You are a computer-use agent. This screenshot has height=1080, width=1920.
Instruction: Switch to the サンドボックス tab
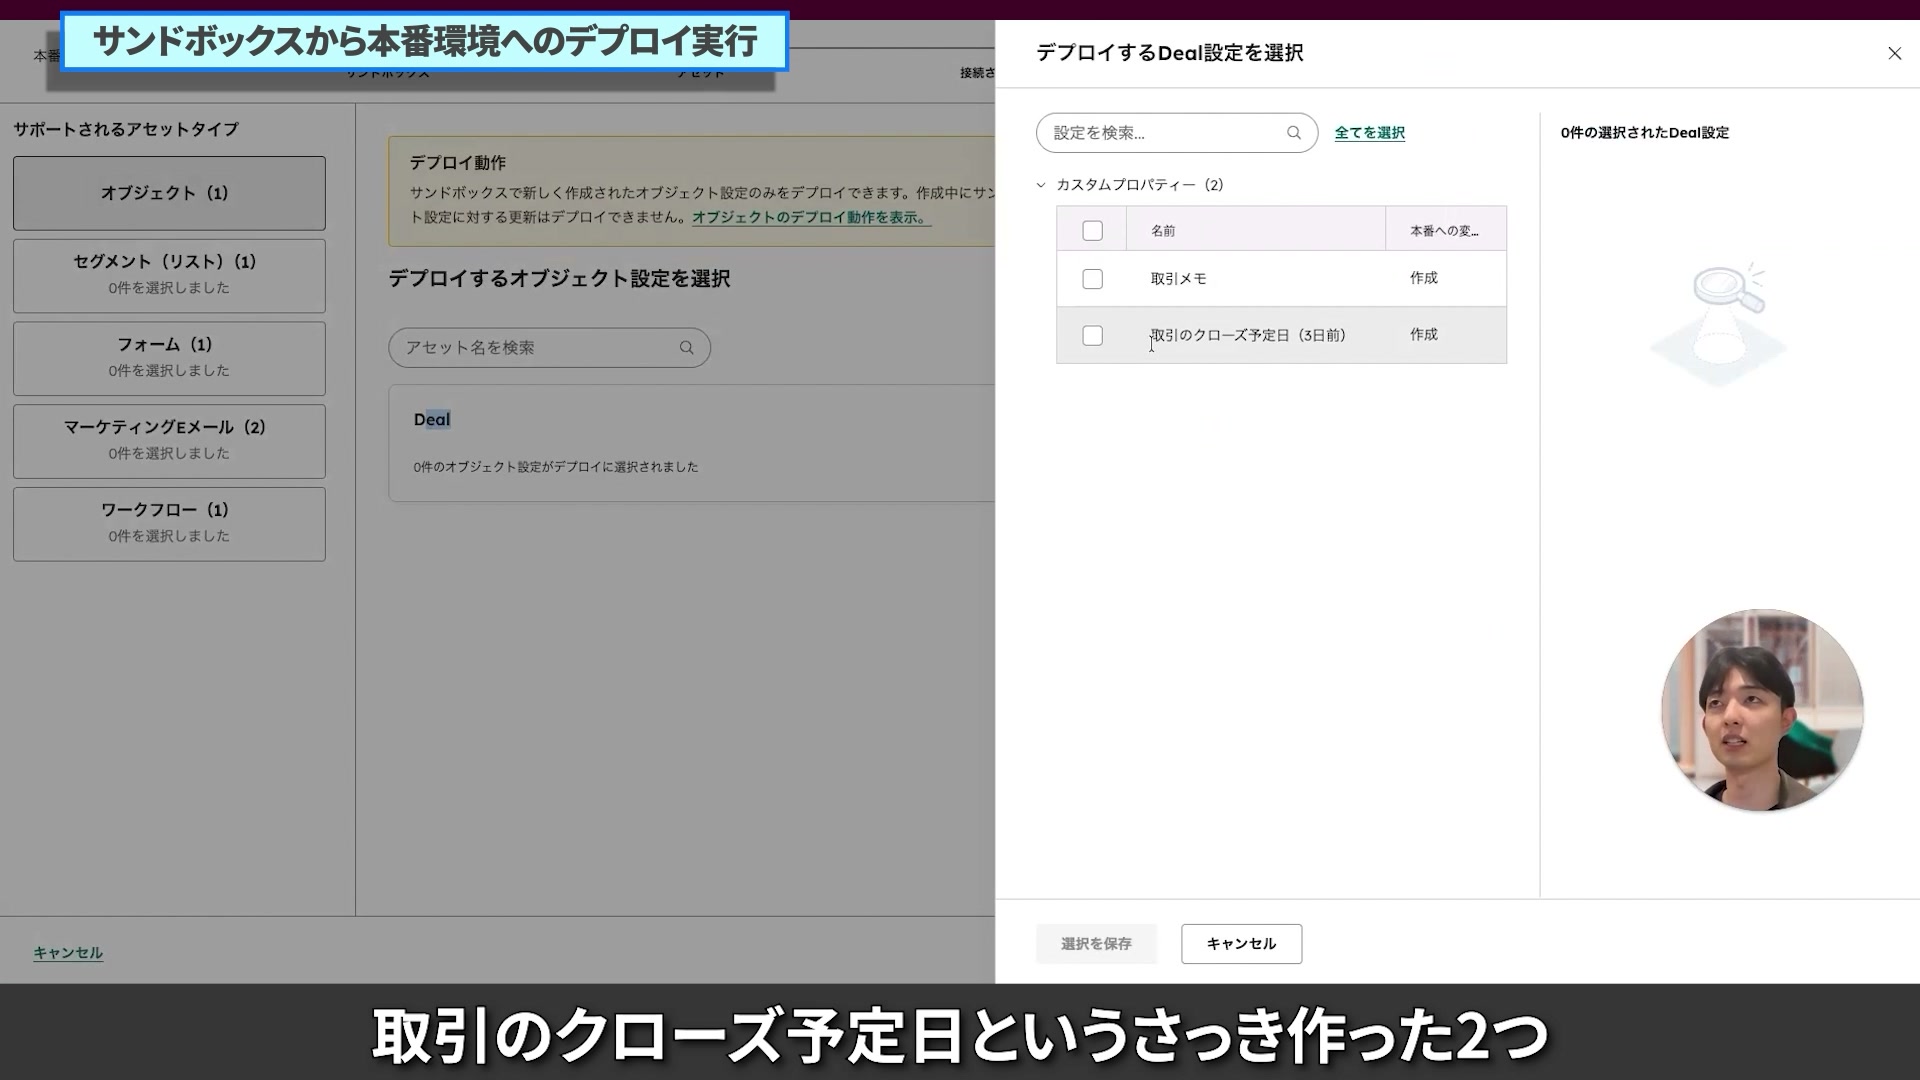388,72
